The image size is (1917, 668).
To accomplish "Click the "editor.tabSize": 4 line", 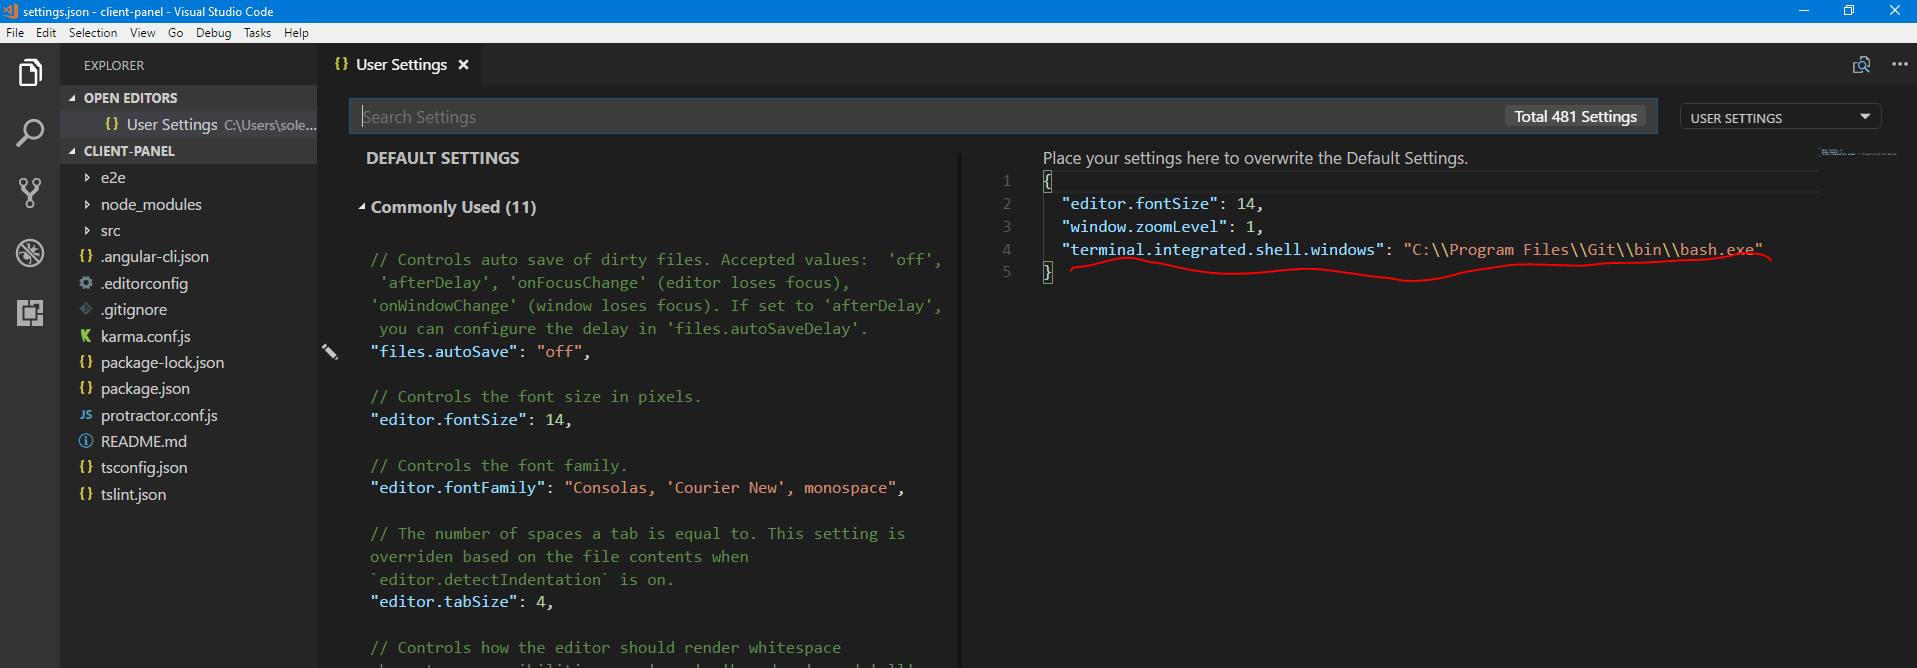I will [x=462, y=602].
